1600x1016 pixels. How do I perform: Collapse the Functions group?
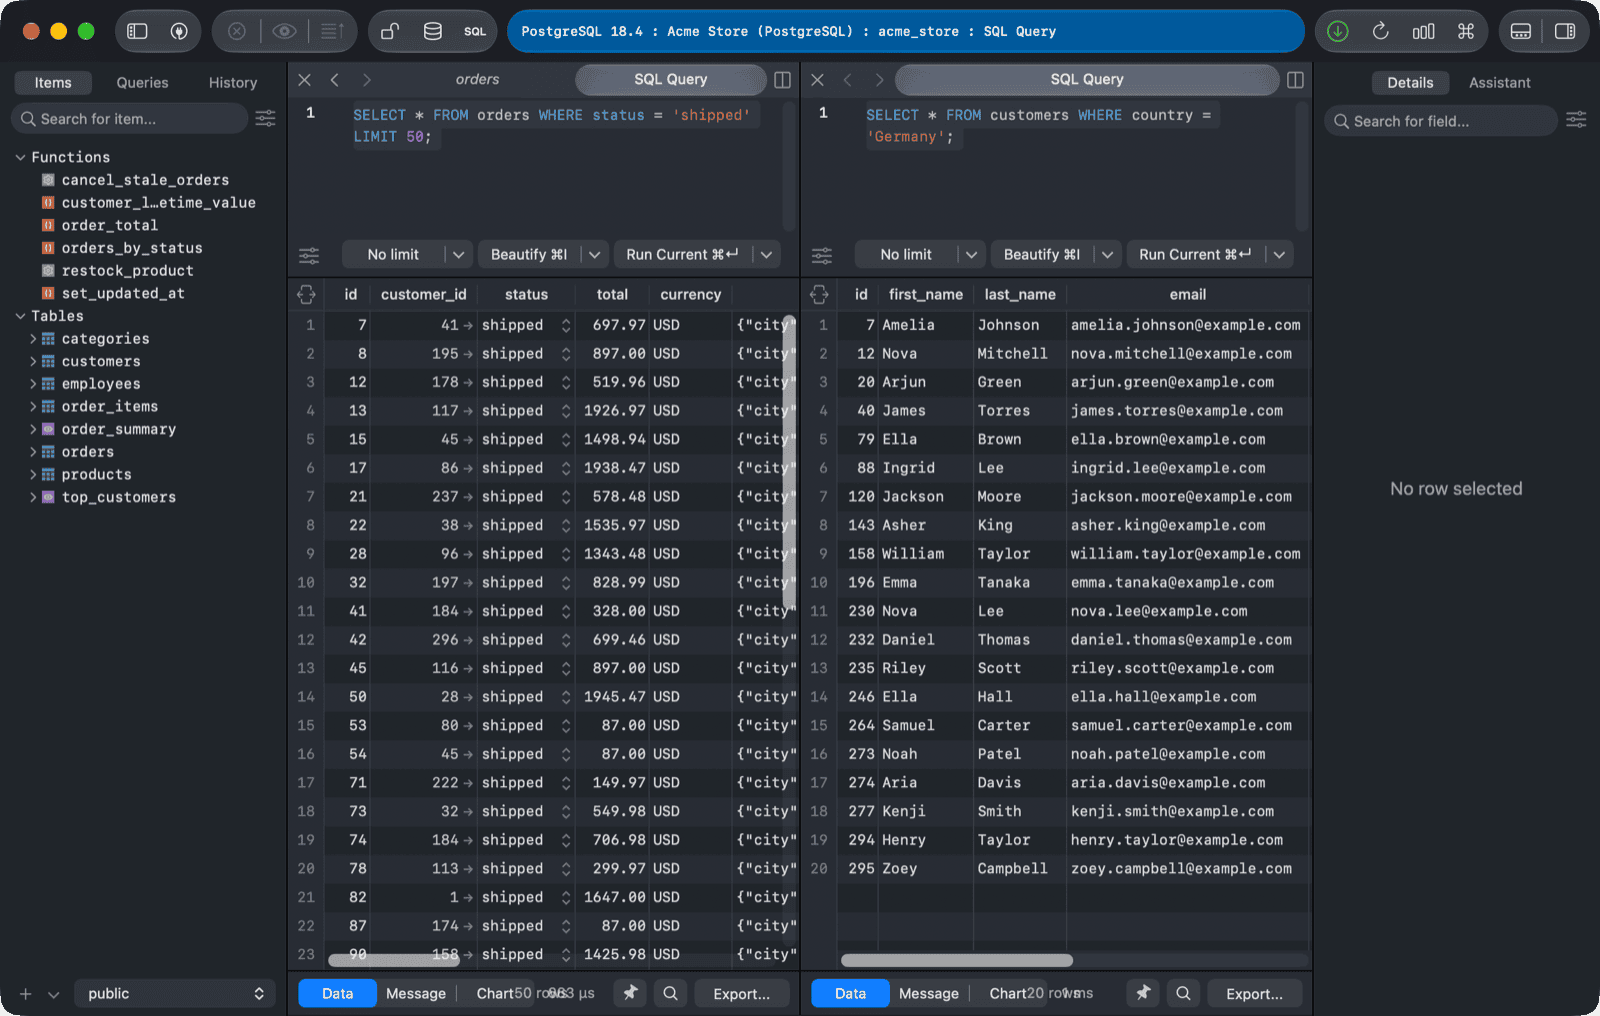[x=20, y=157]
